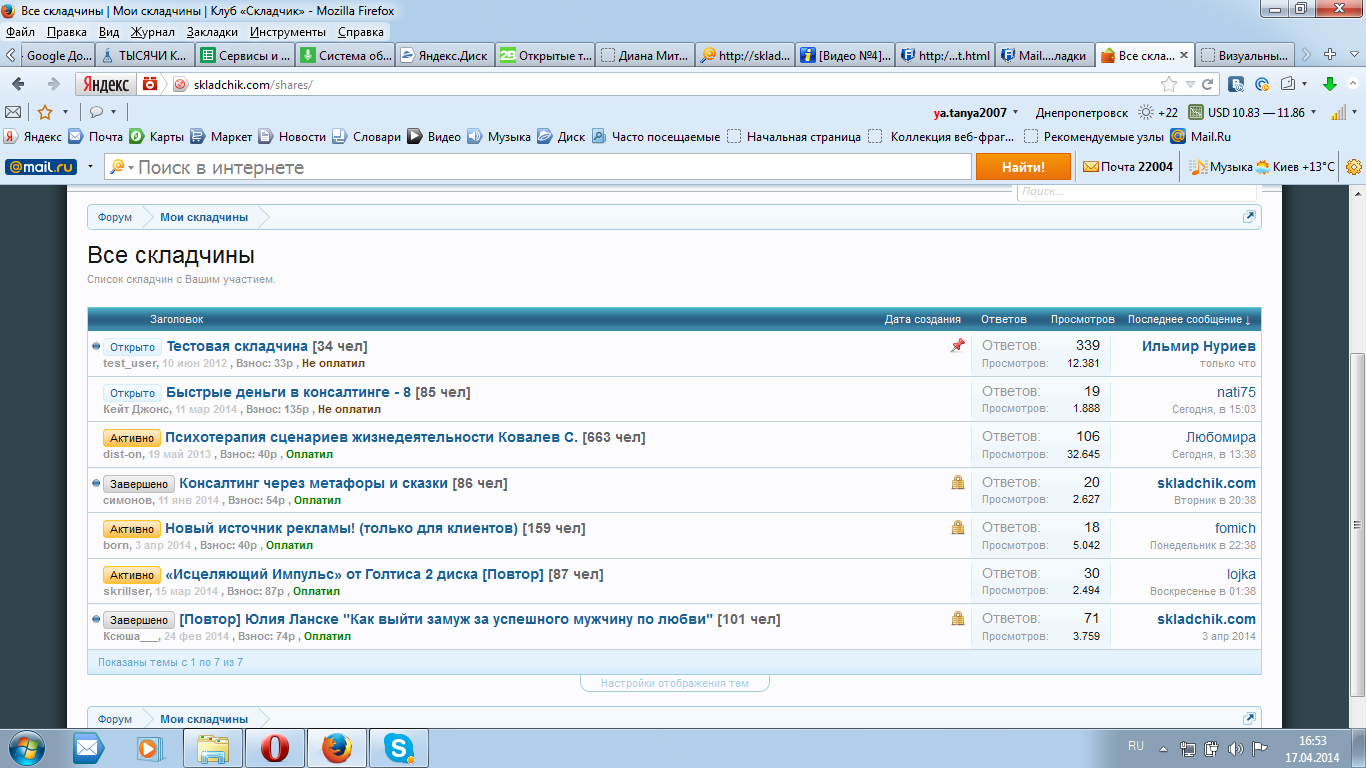
Task: Open the address bar history dropdown arrow
Action: (1190, 85)
